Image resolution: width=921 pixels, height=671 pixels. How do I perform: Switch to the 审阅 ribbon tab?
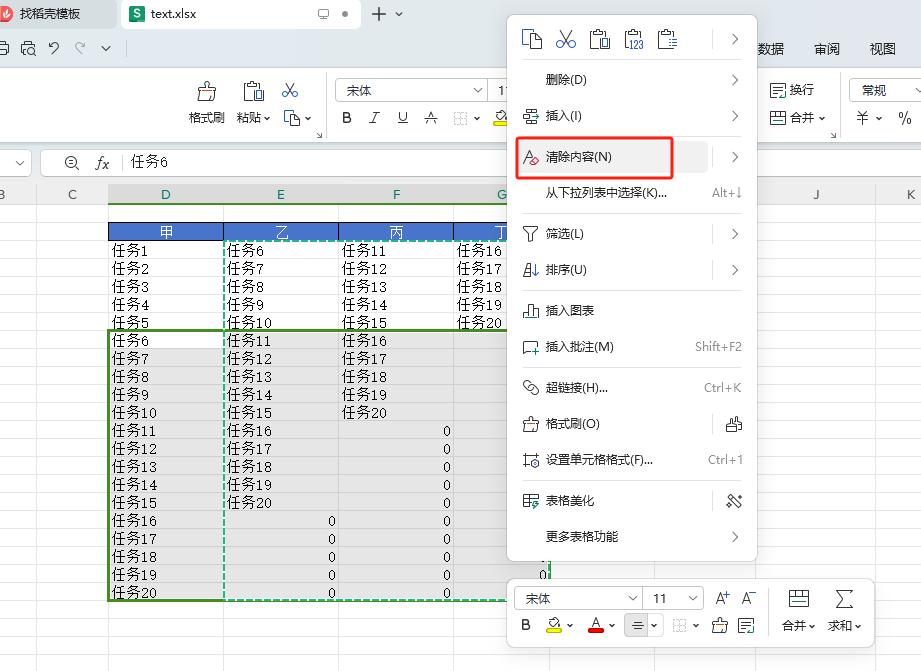[827, 49]
